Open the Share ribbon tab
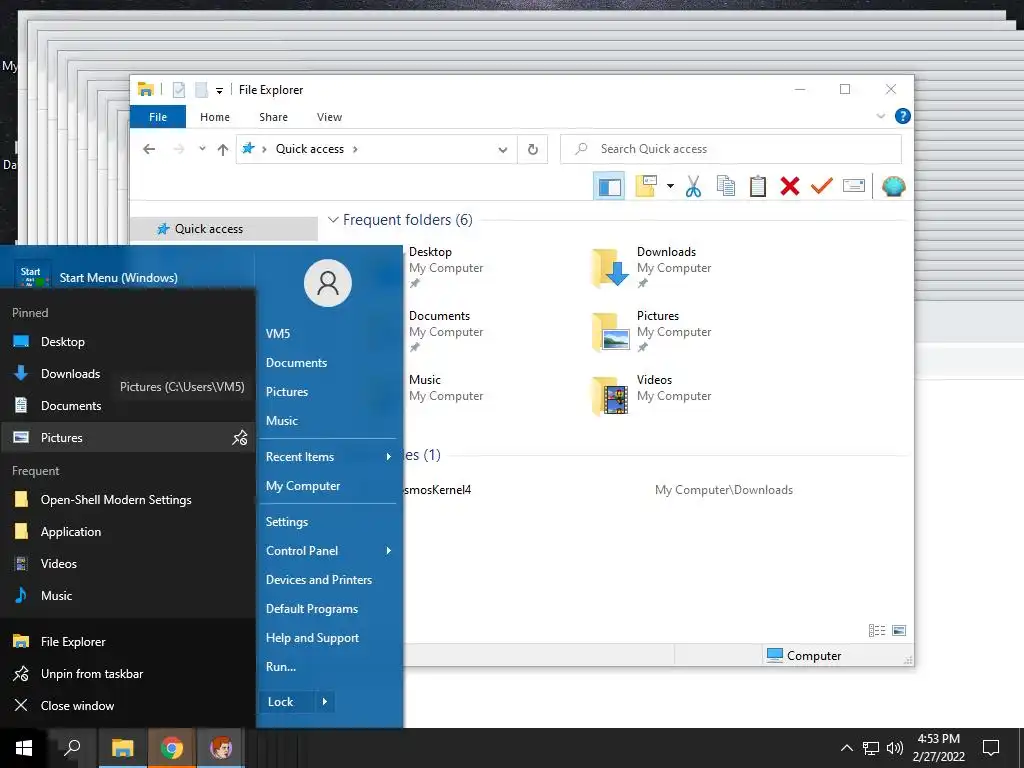The height and width of the screenshot is (768, 1024). (x=273, y=117)
